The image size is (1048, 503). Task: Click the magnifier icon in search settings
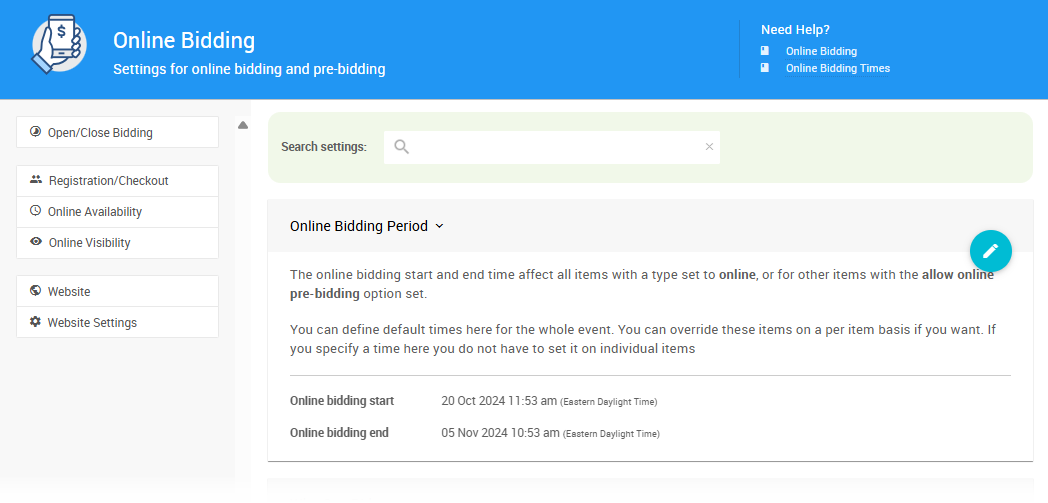(x=402, y=147)
